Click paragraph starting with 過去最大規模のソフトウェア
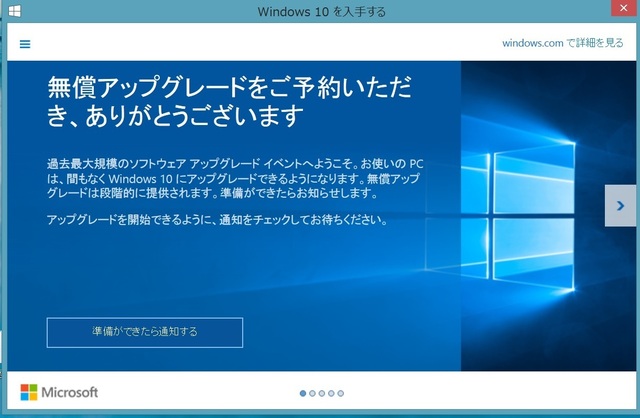Screen dimensions: 640x418 (x=235, y=178)
